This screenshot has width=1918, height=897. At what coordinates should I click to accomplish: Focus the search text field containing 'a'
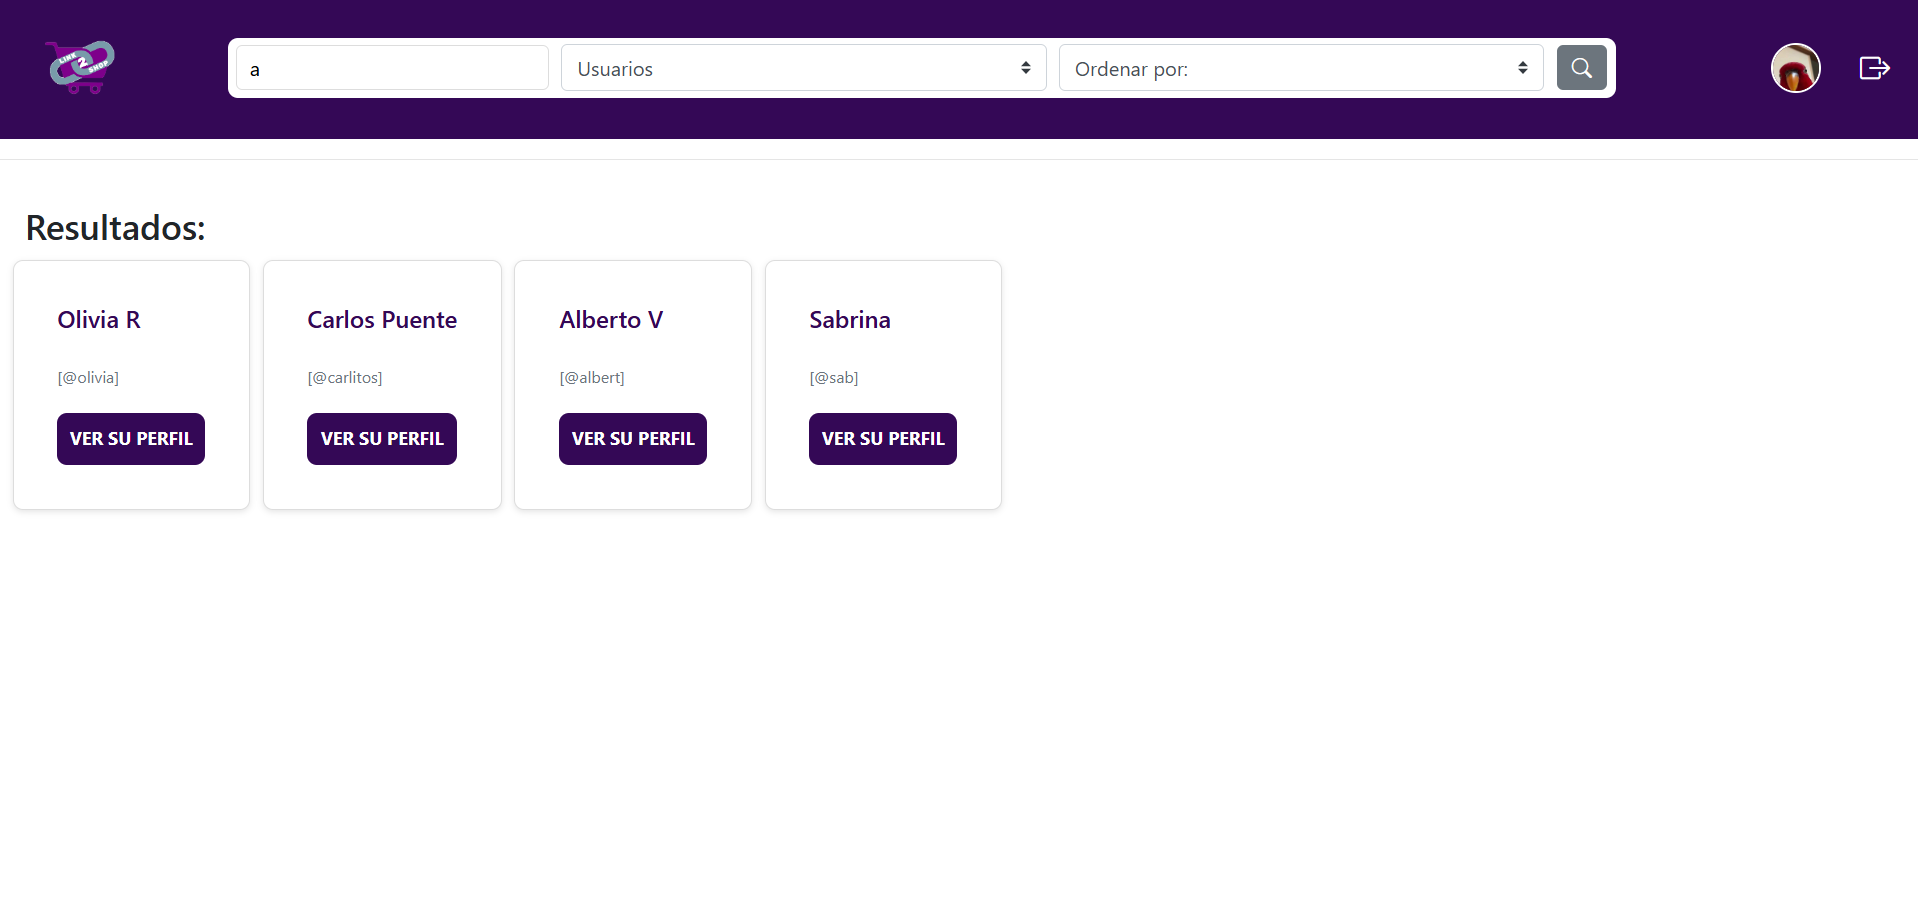392,68
